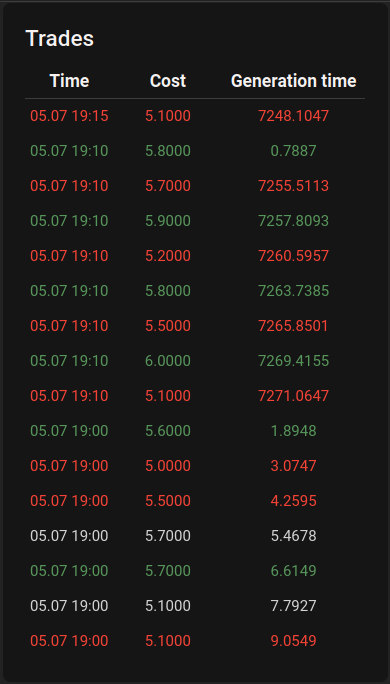The height and width of the screenshot is (684, 390).
Task: Select the white 5.4678 generation time
Action: click(x=294, y=536)
